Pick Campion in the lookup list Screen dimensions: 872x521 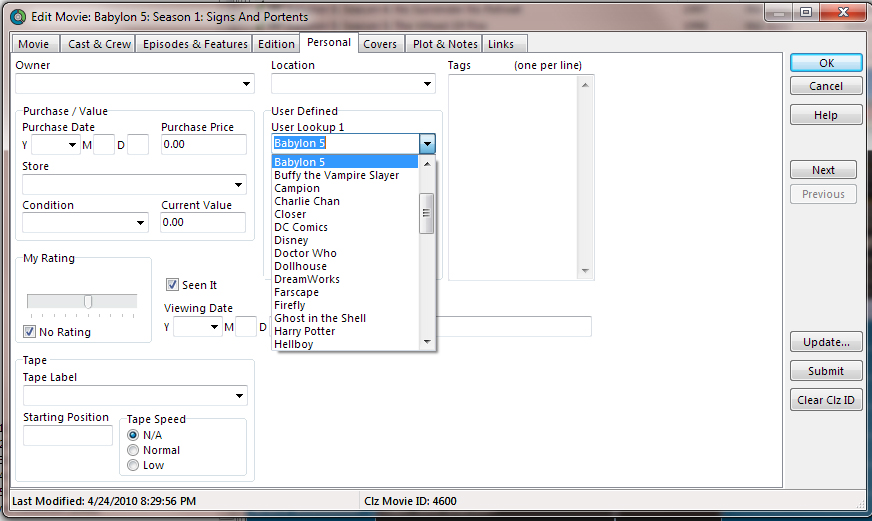(x=345, y=188)
